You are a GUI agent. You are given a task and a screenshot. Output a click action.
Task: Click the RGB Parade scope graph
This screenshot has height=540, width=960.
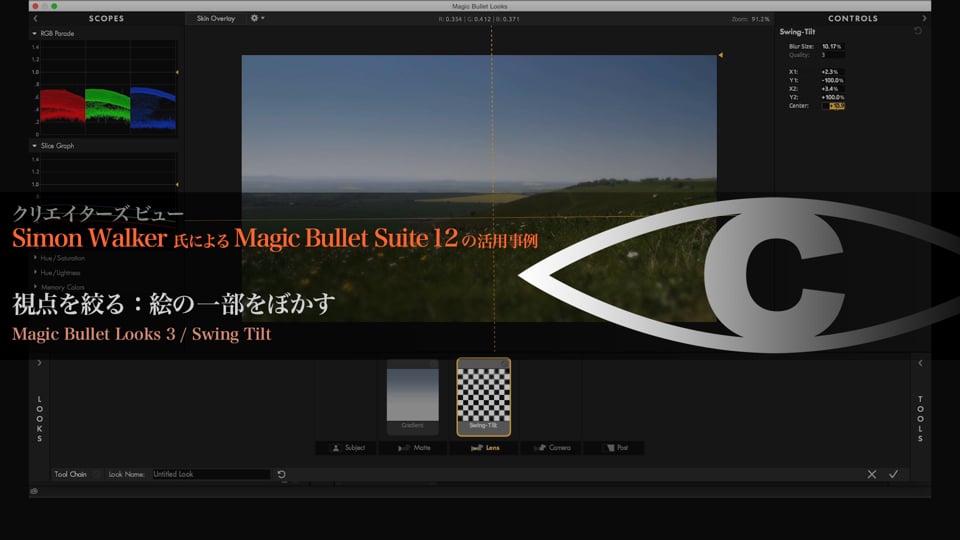pos(108,89)
